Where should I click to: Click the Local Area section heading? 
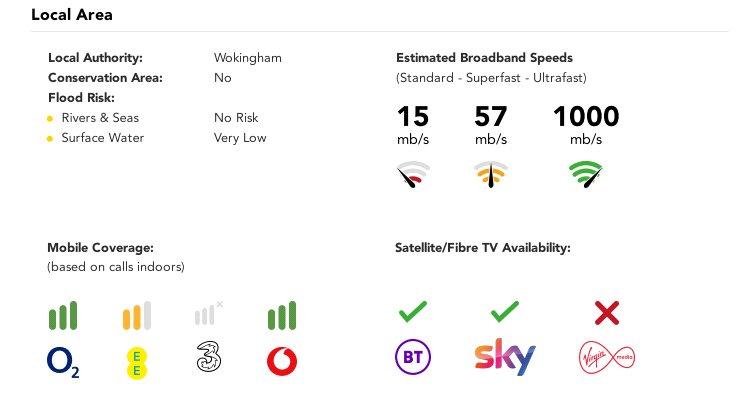click(72, 15)
